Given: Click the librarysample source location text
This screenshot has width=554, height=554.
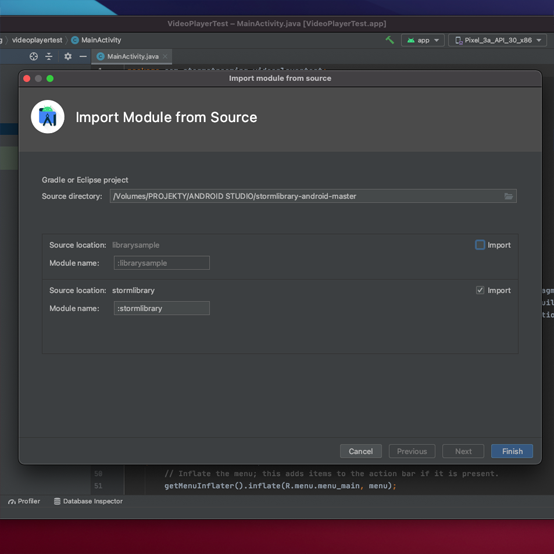Looking at the screenshot, I should pyautogui.click(x=136, y=245).
